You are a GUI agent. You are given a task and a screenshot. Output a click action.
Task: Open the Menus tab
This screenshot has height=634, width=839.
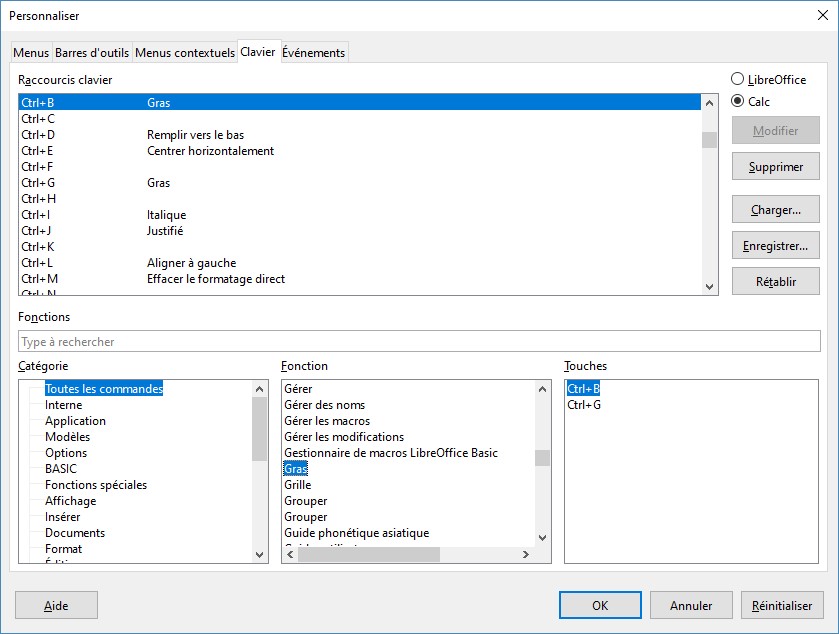click(31, 53)
